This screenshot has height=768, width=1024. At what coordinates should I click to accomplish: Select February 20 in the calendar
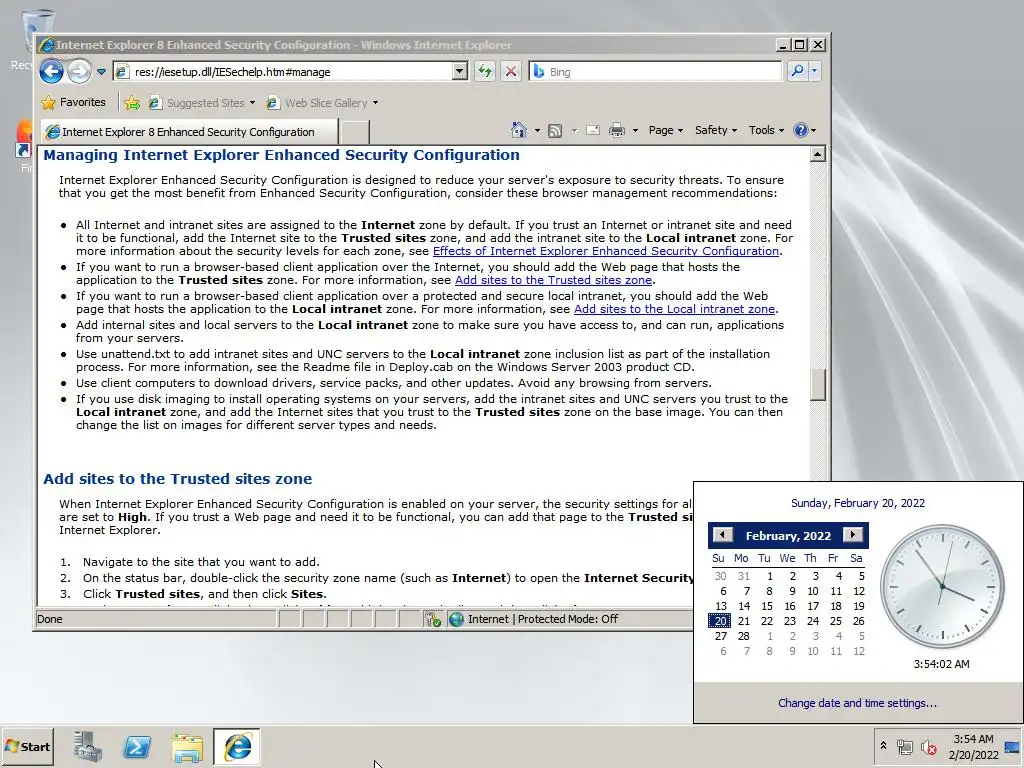click(720, 621)
